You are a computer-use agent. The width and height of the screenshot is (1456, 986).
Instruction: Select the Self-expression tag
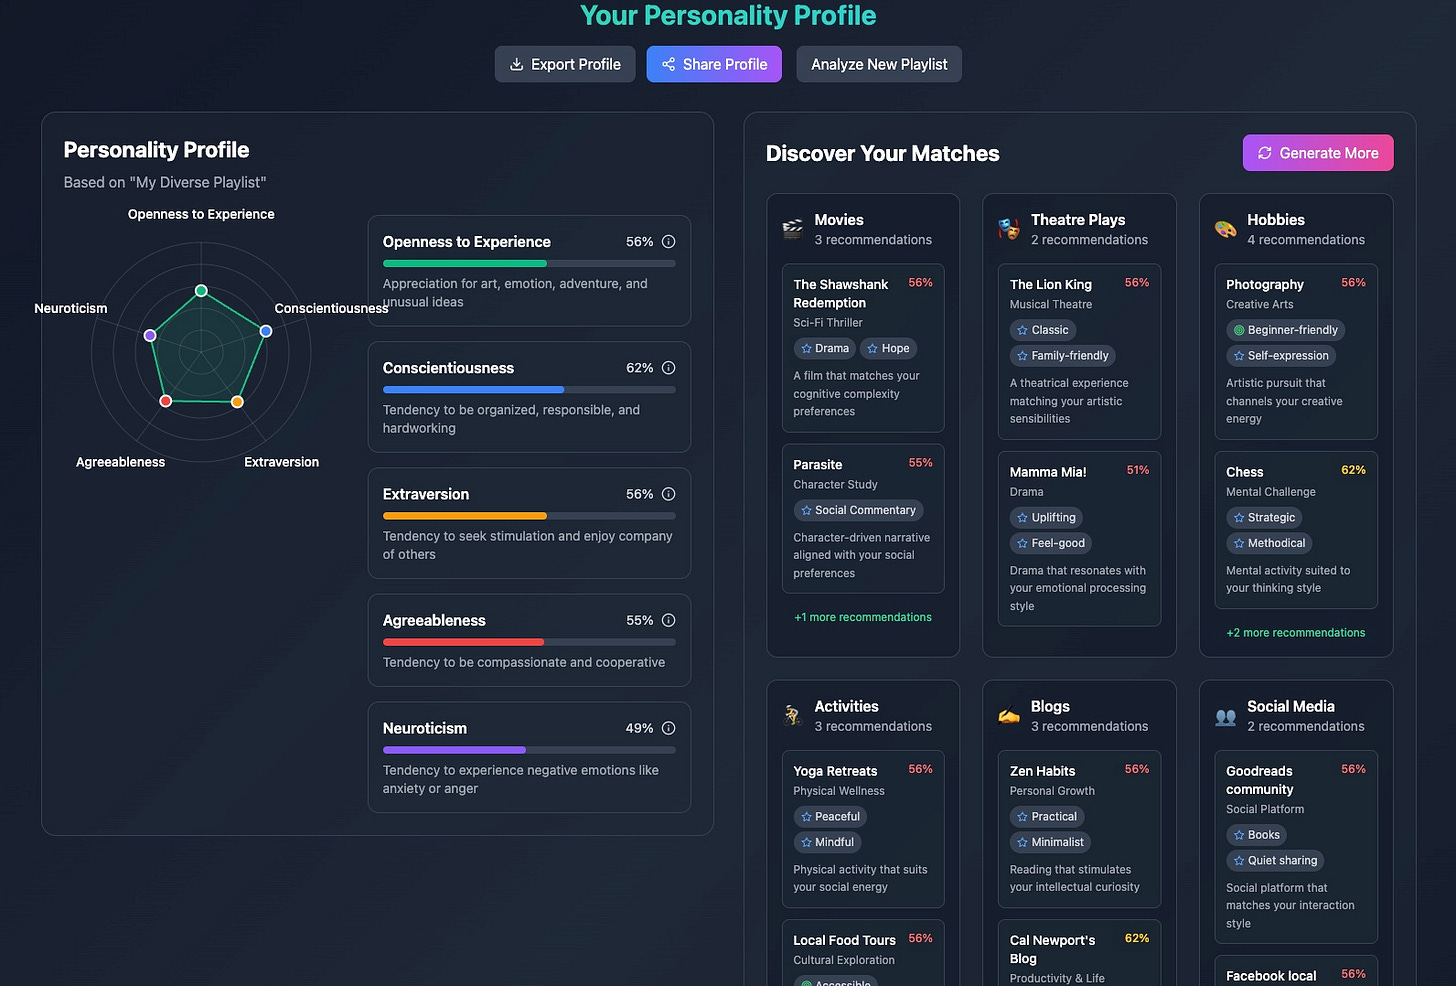point(1281,356)
